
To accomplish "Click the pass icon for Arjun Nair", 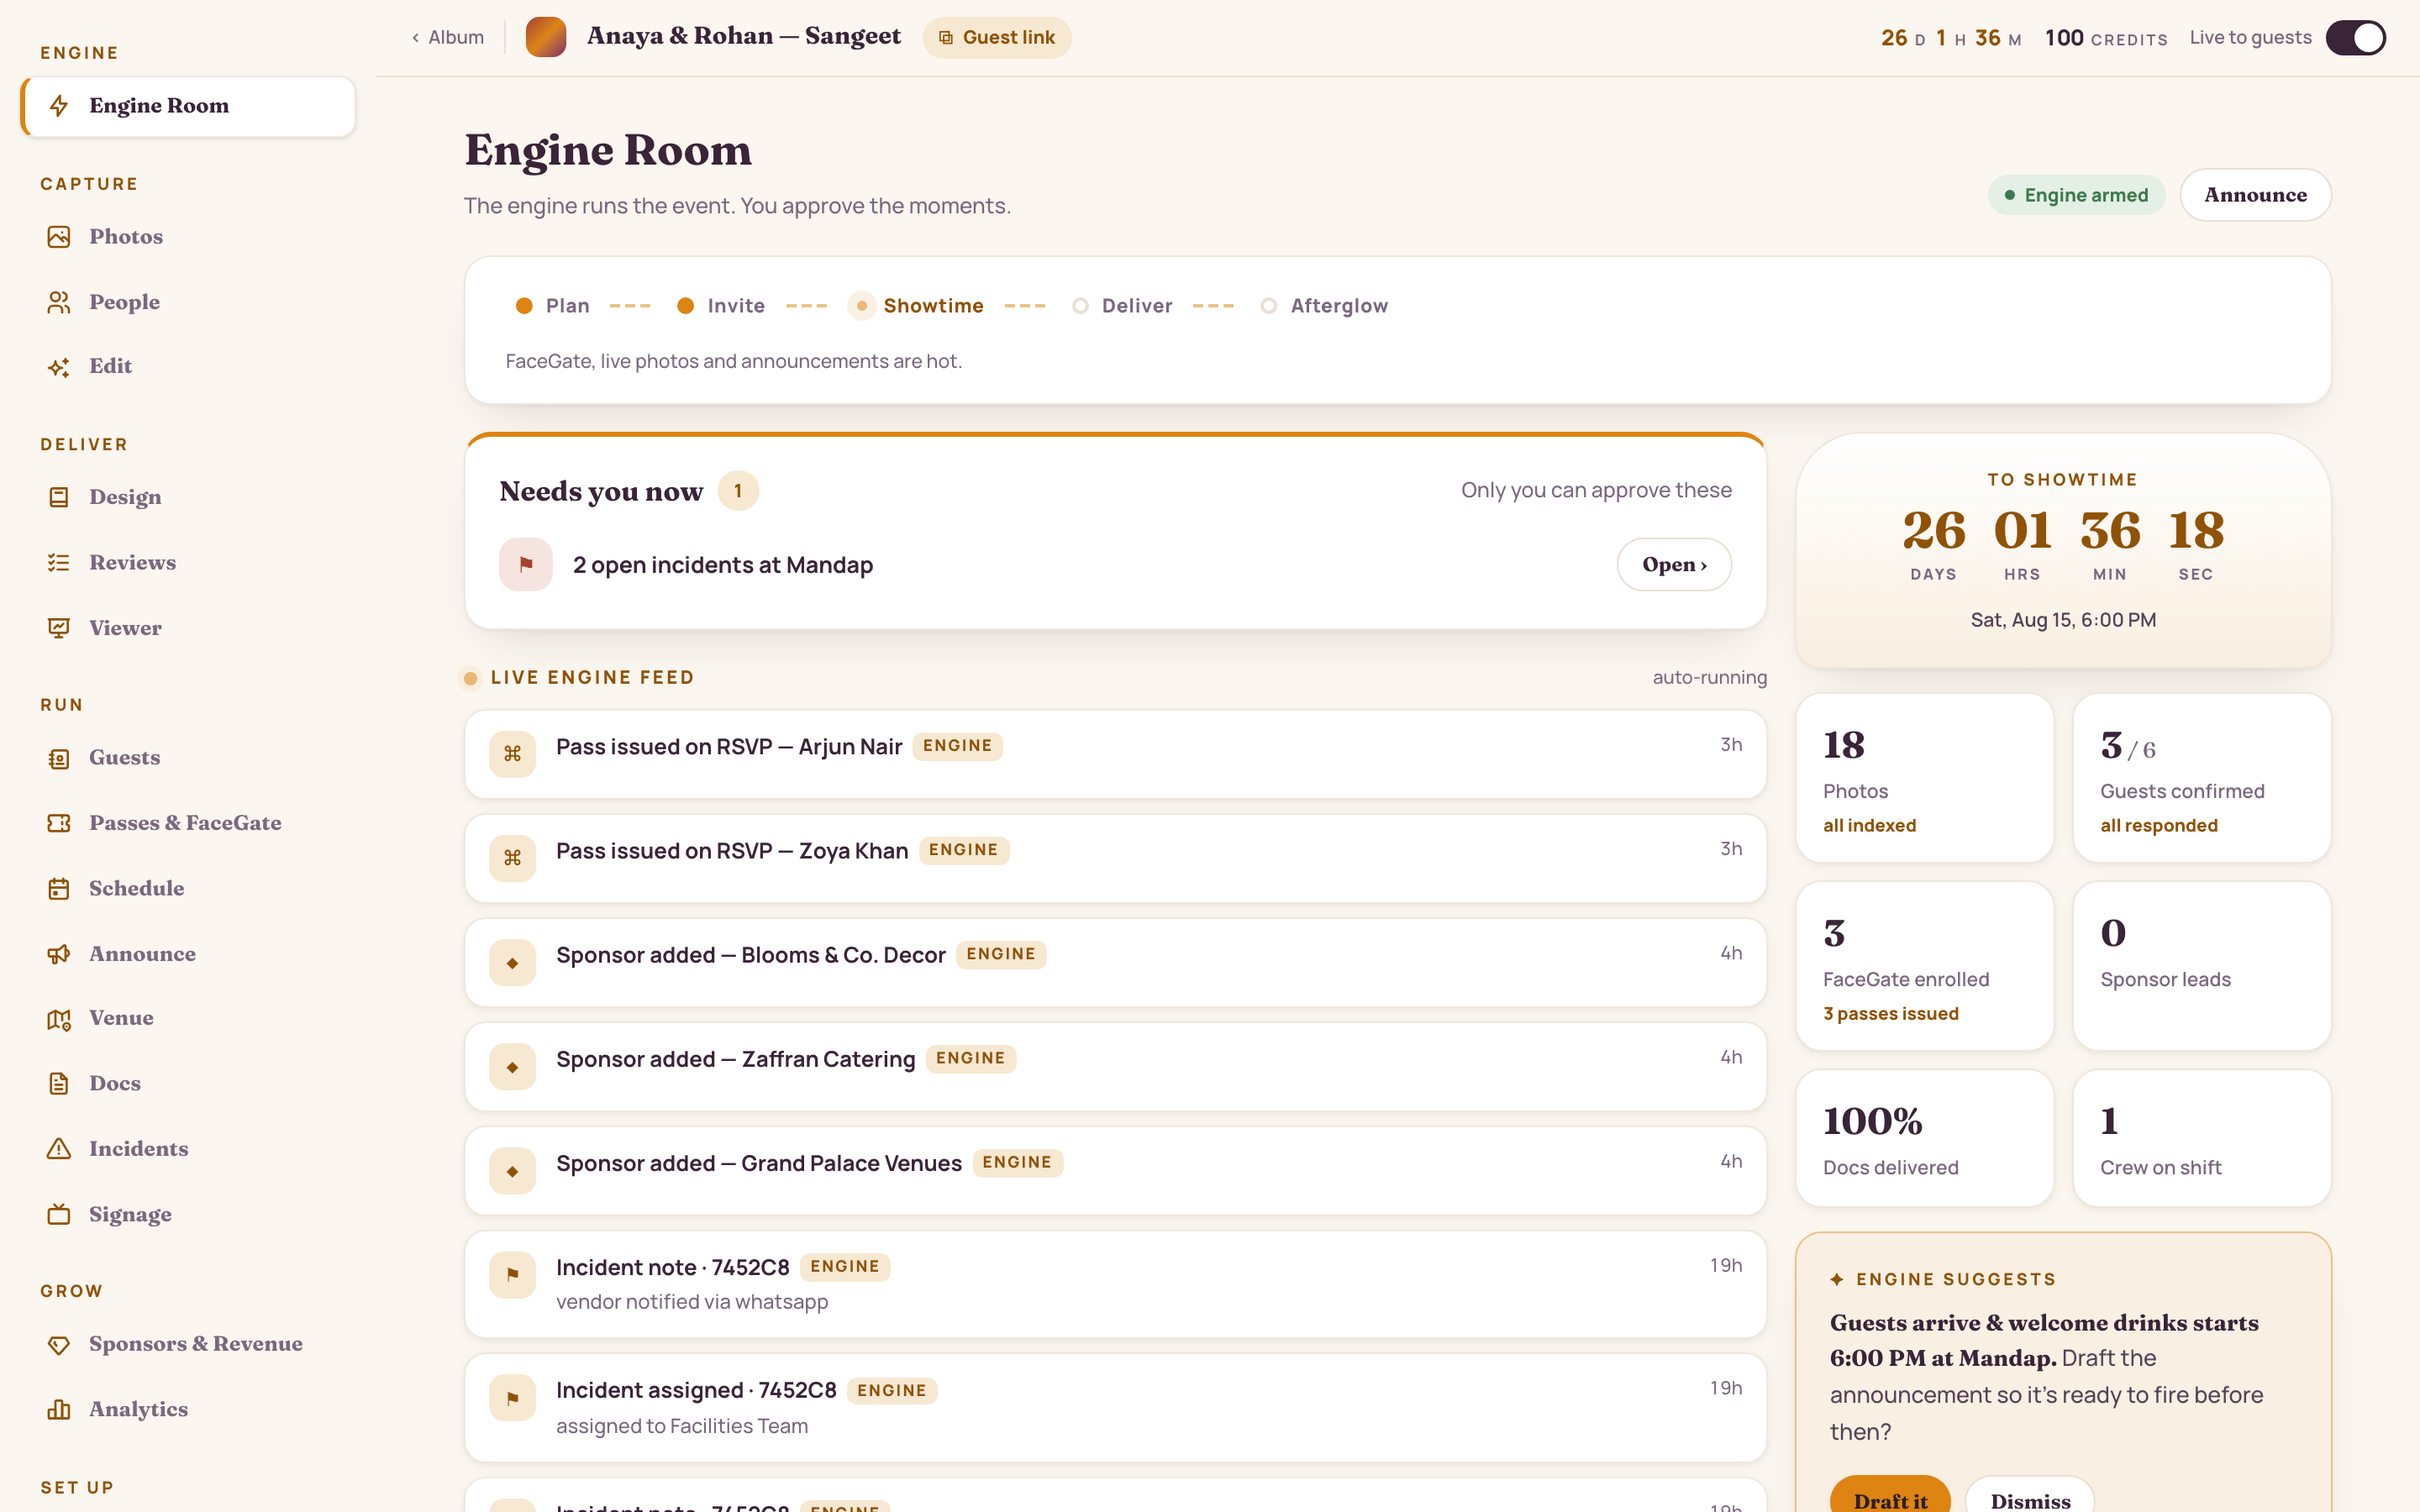I will [512, 754].
